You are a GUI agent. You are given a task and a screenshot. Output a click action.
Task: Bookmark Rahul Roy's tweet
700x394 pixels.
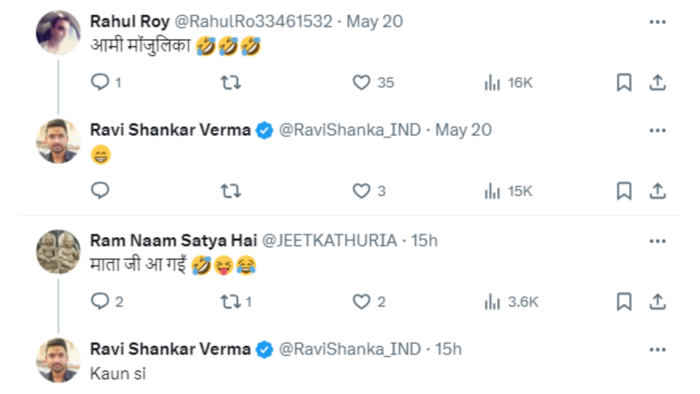coord(624,83)
